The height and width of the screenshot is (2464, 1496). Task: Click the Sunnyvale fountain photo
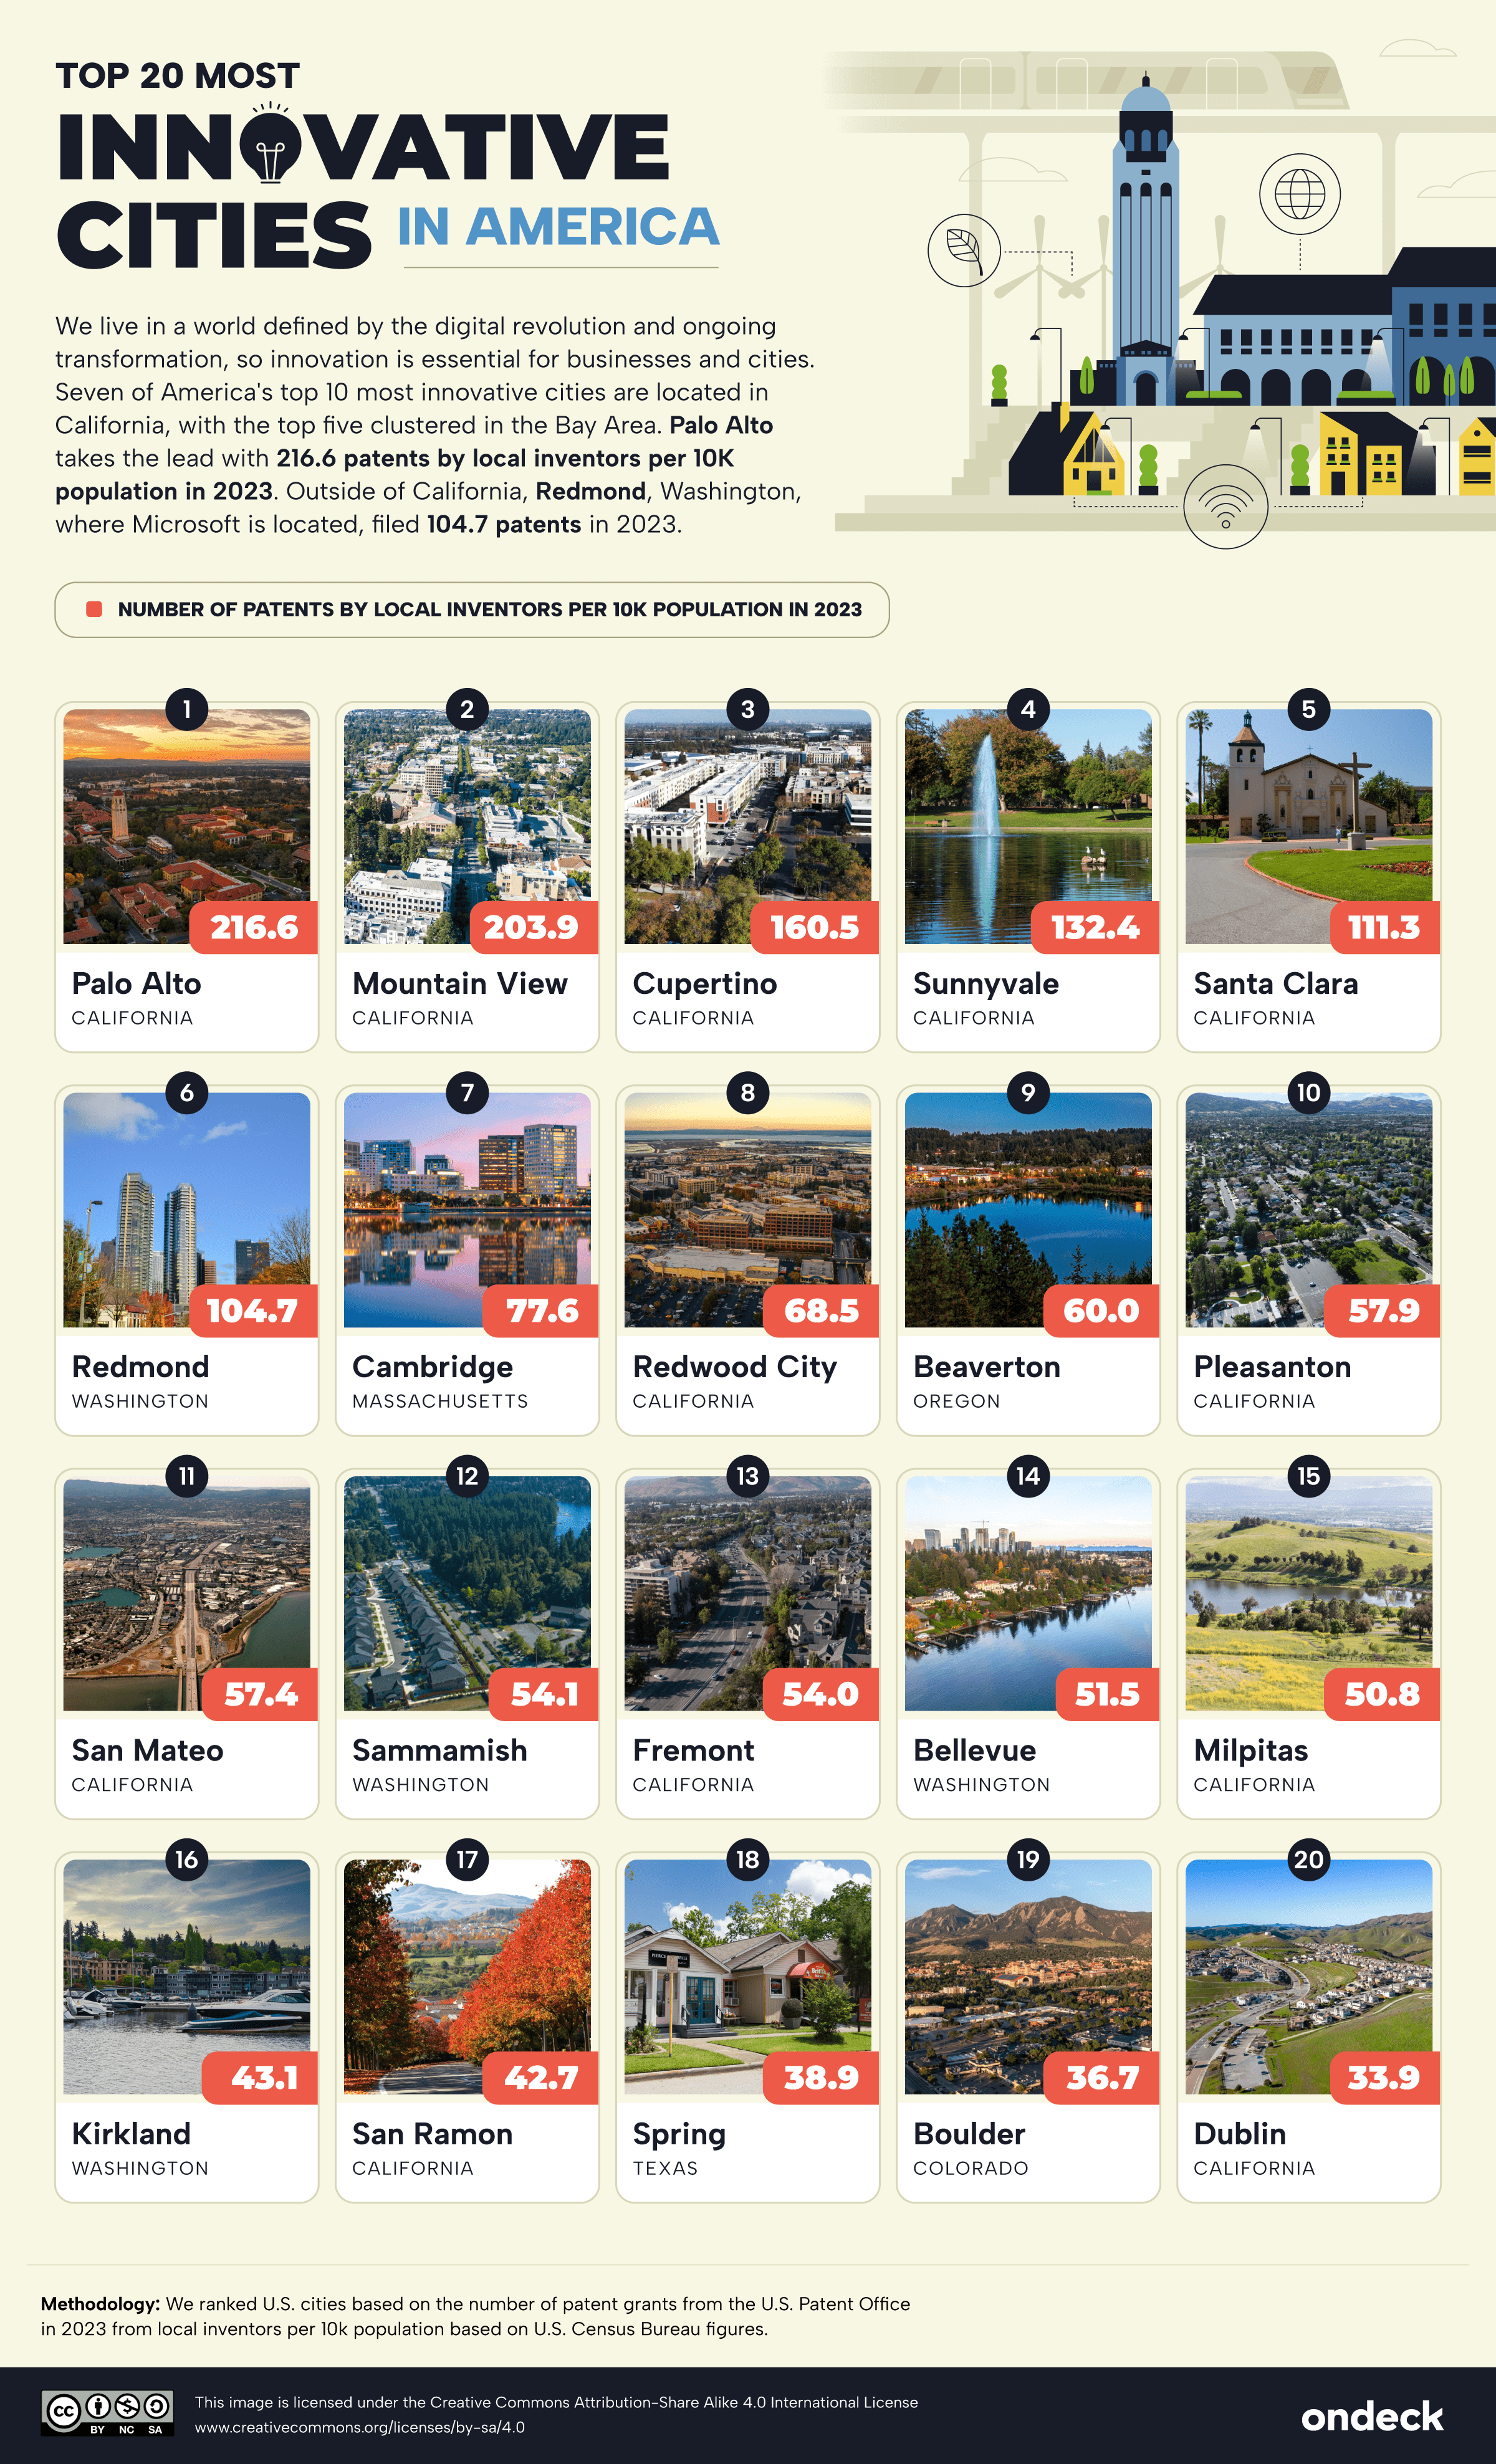pyautogui.click(x=1028, y=826)
